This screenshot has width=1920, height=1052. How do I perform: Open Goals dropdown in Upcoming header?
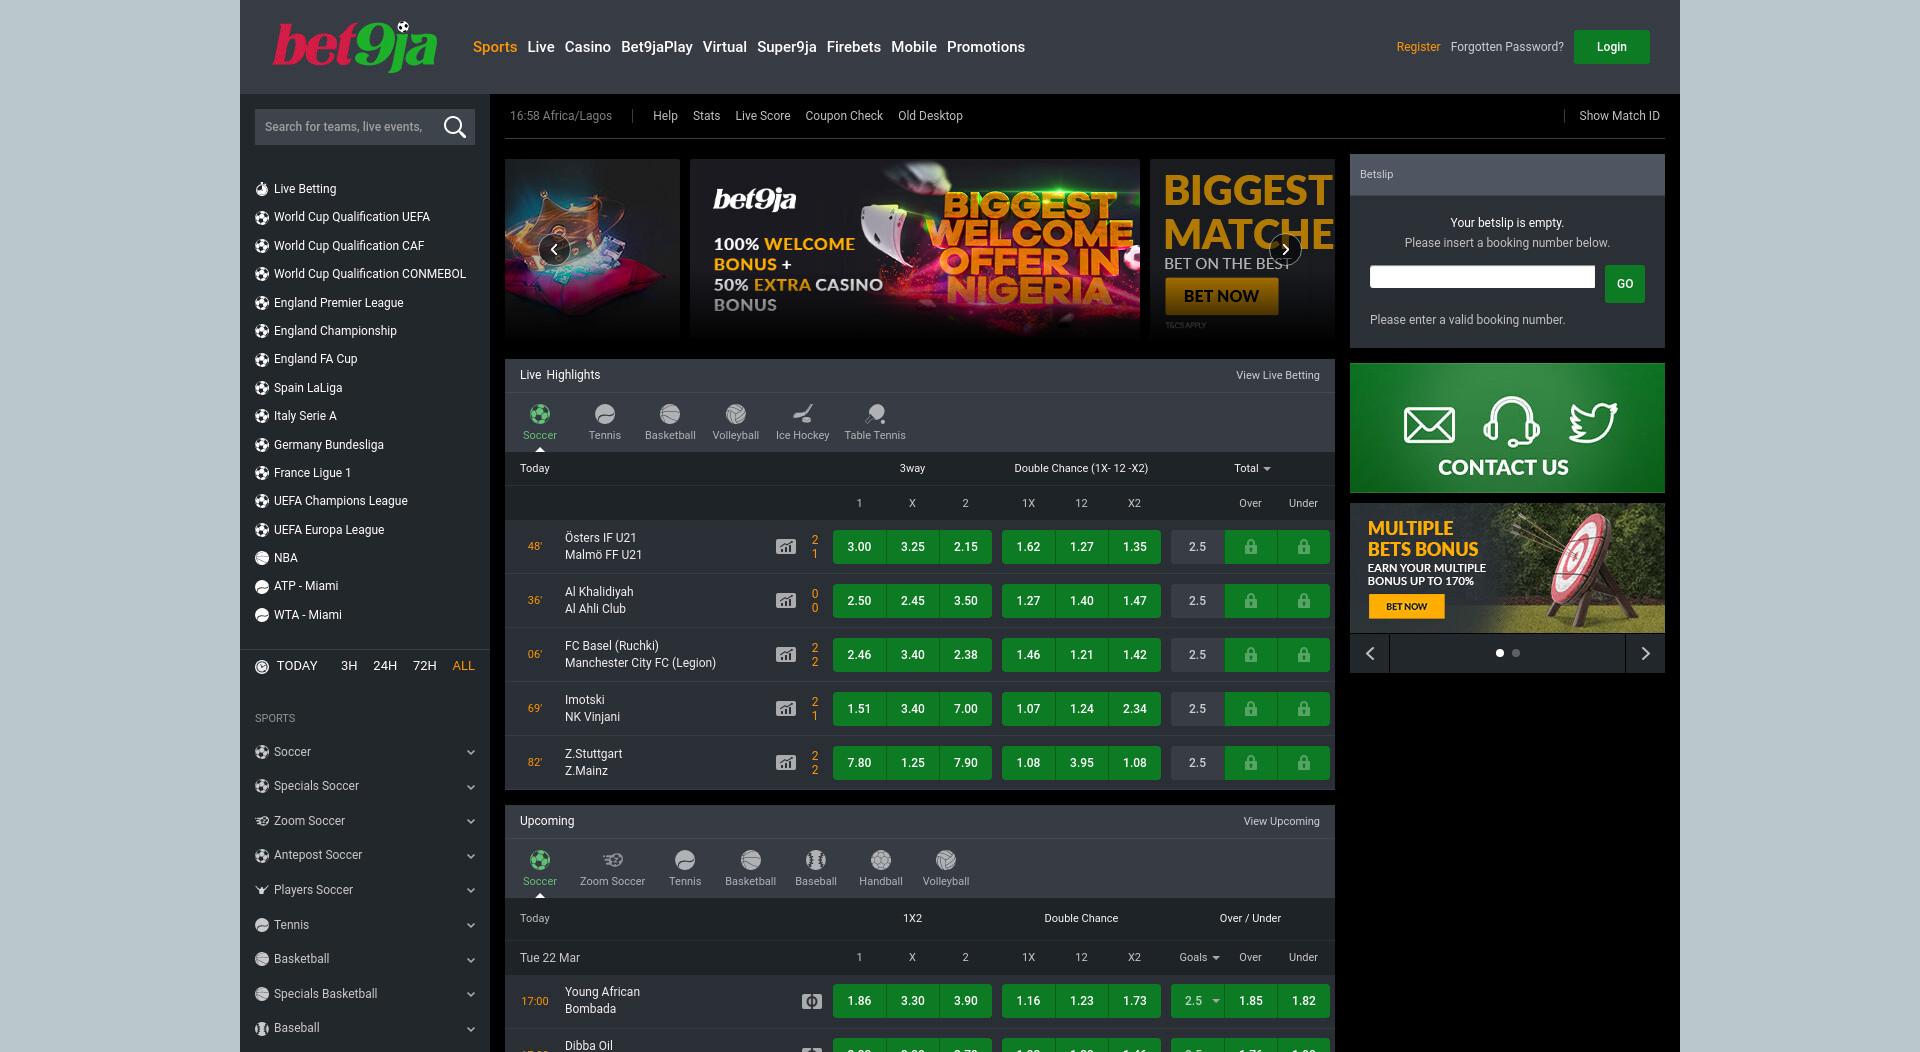pyautogui.click(x=1199, y=957)
